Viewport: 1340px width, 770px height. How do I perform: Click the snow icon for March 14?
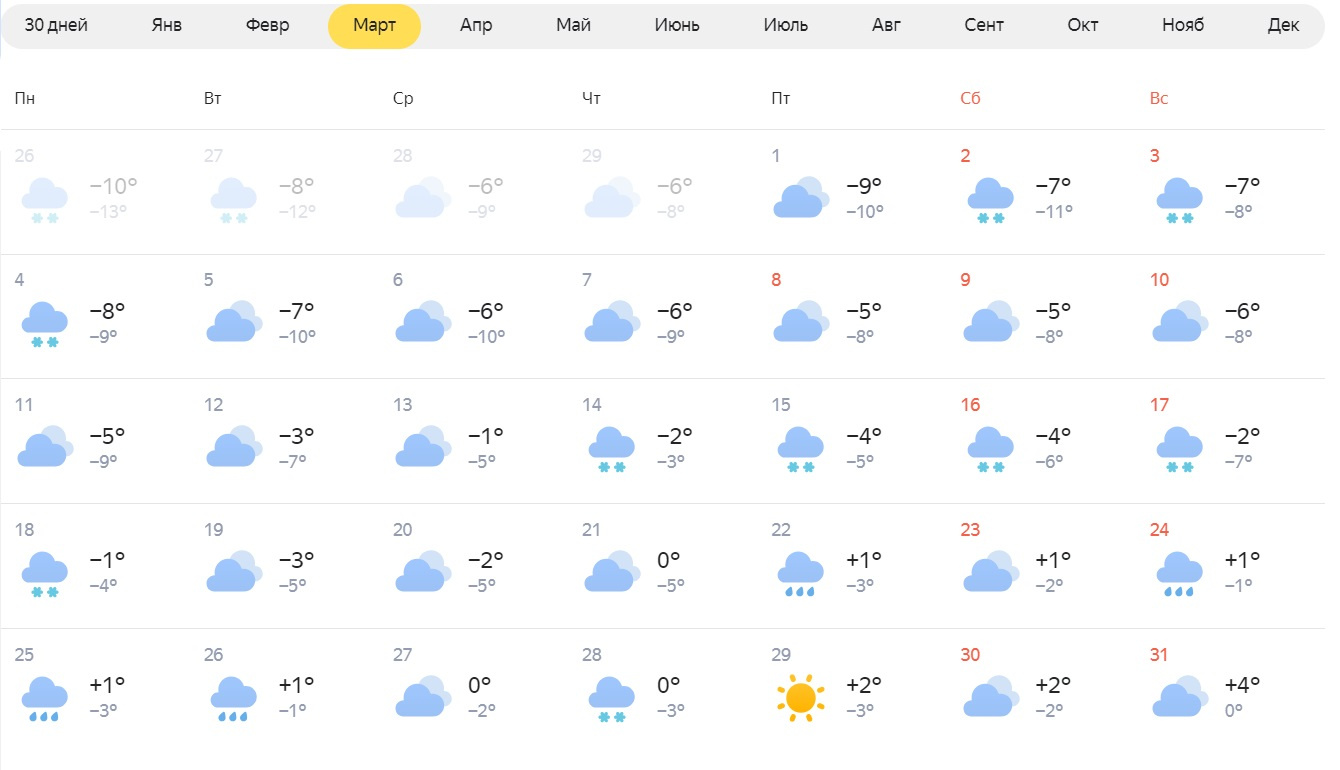611,449
